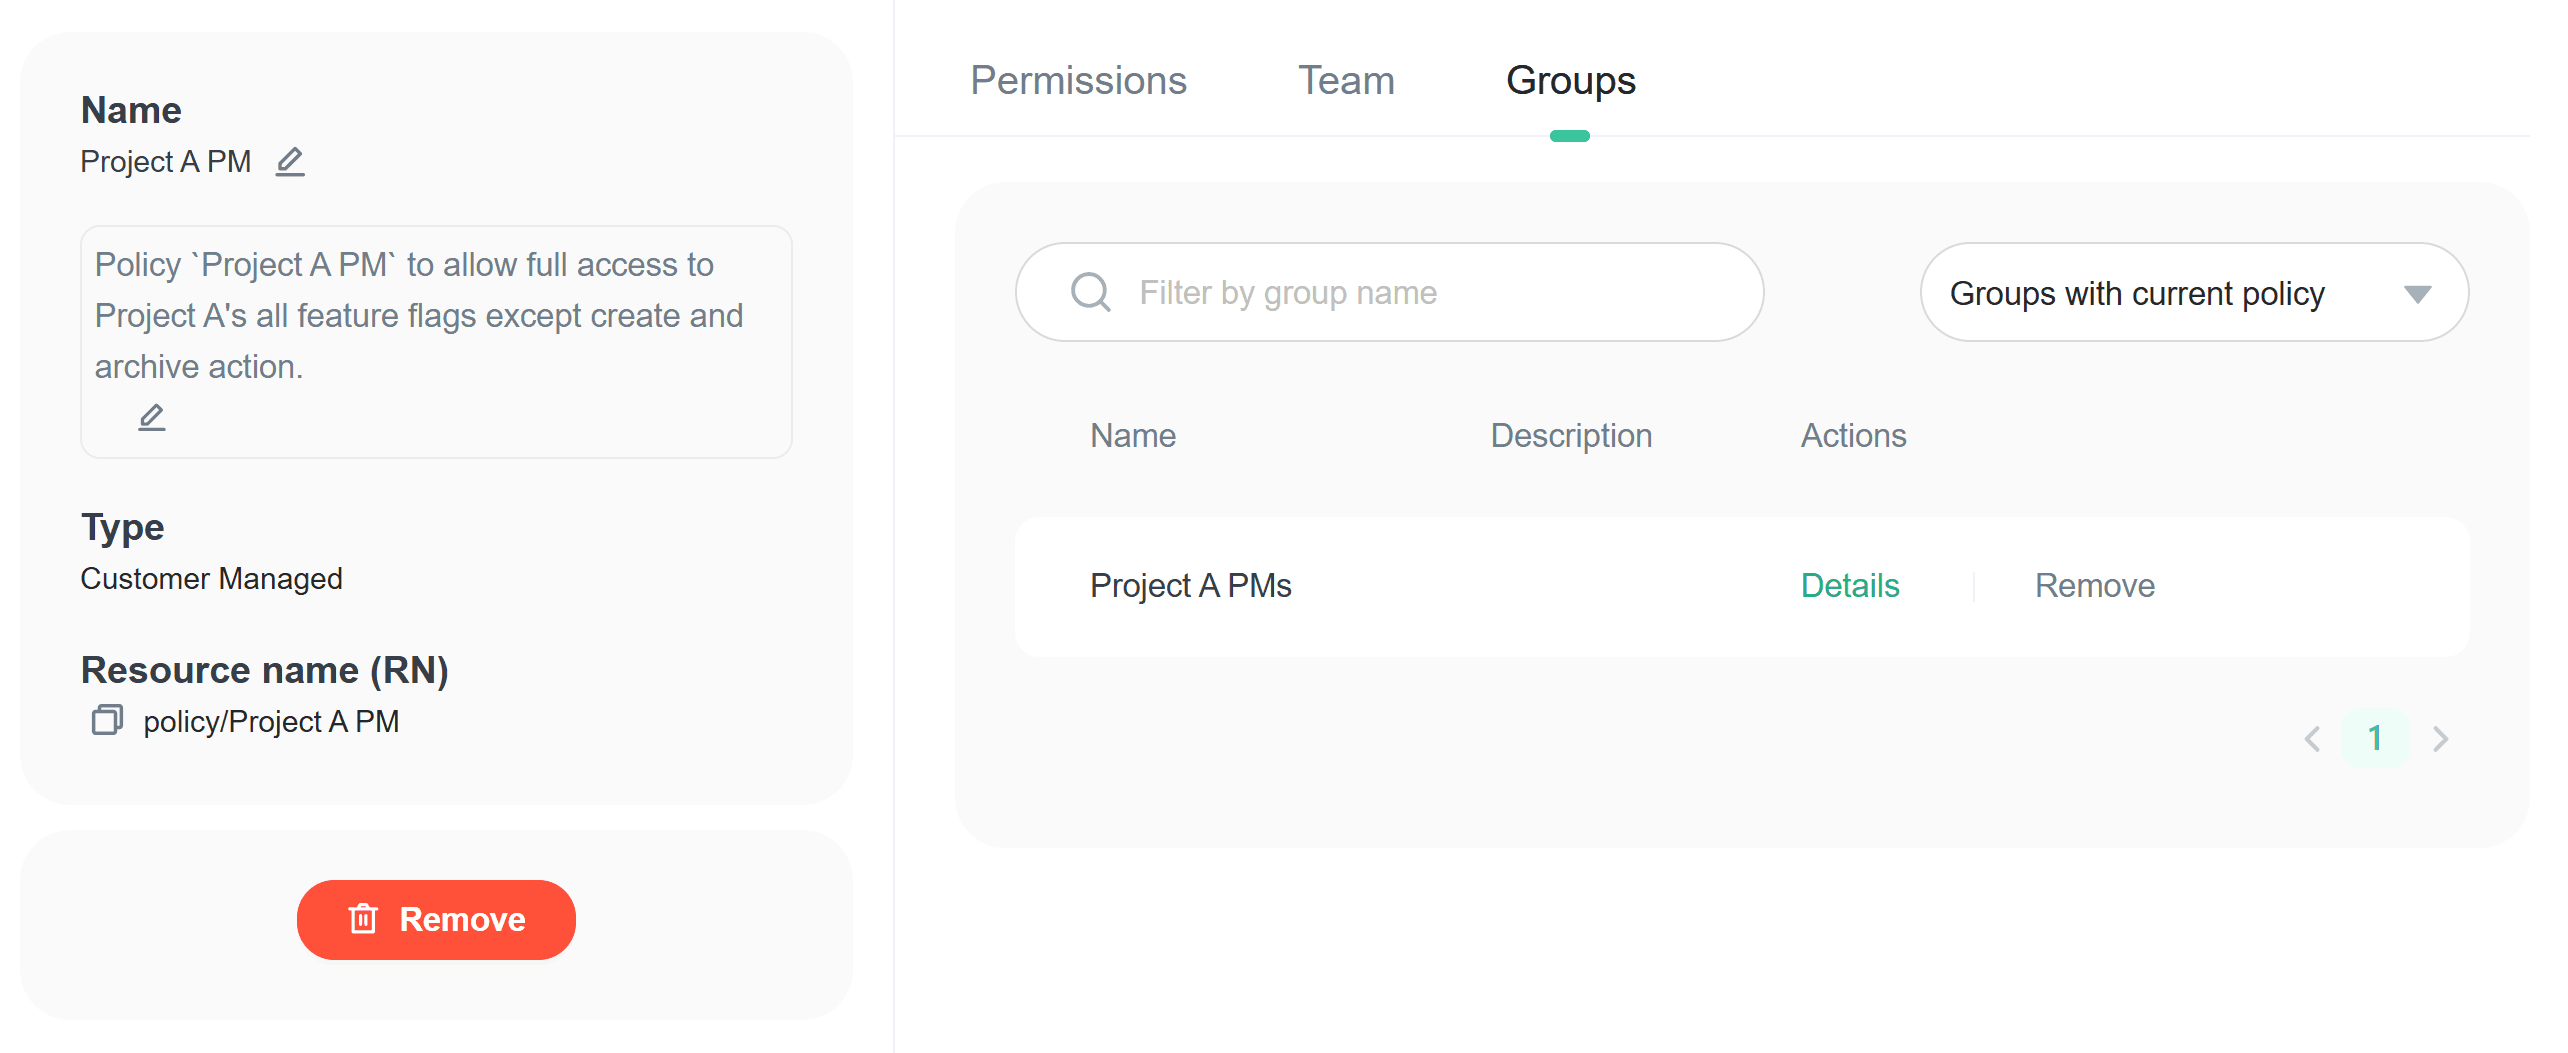Click the Description column header
This screenshot has height=1053, width=2568.
1570,436
